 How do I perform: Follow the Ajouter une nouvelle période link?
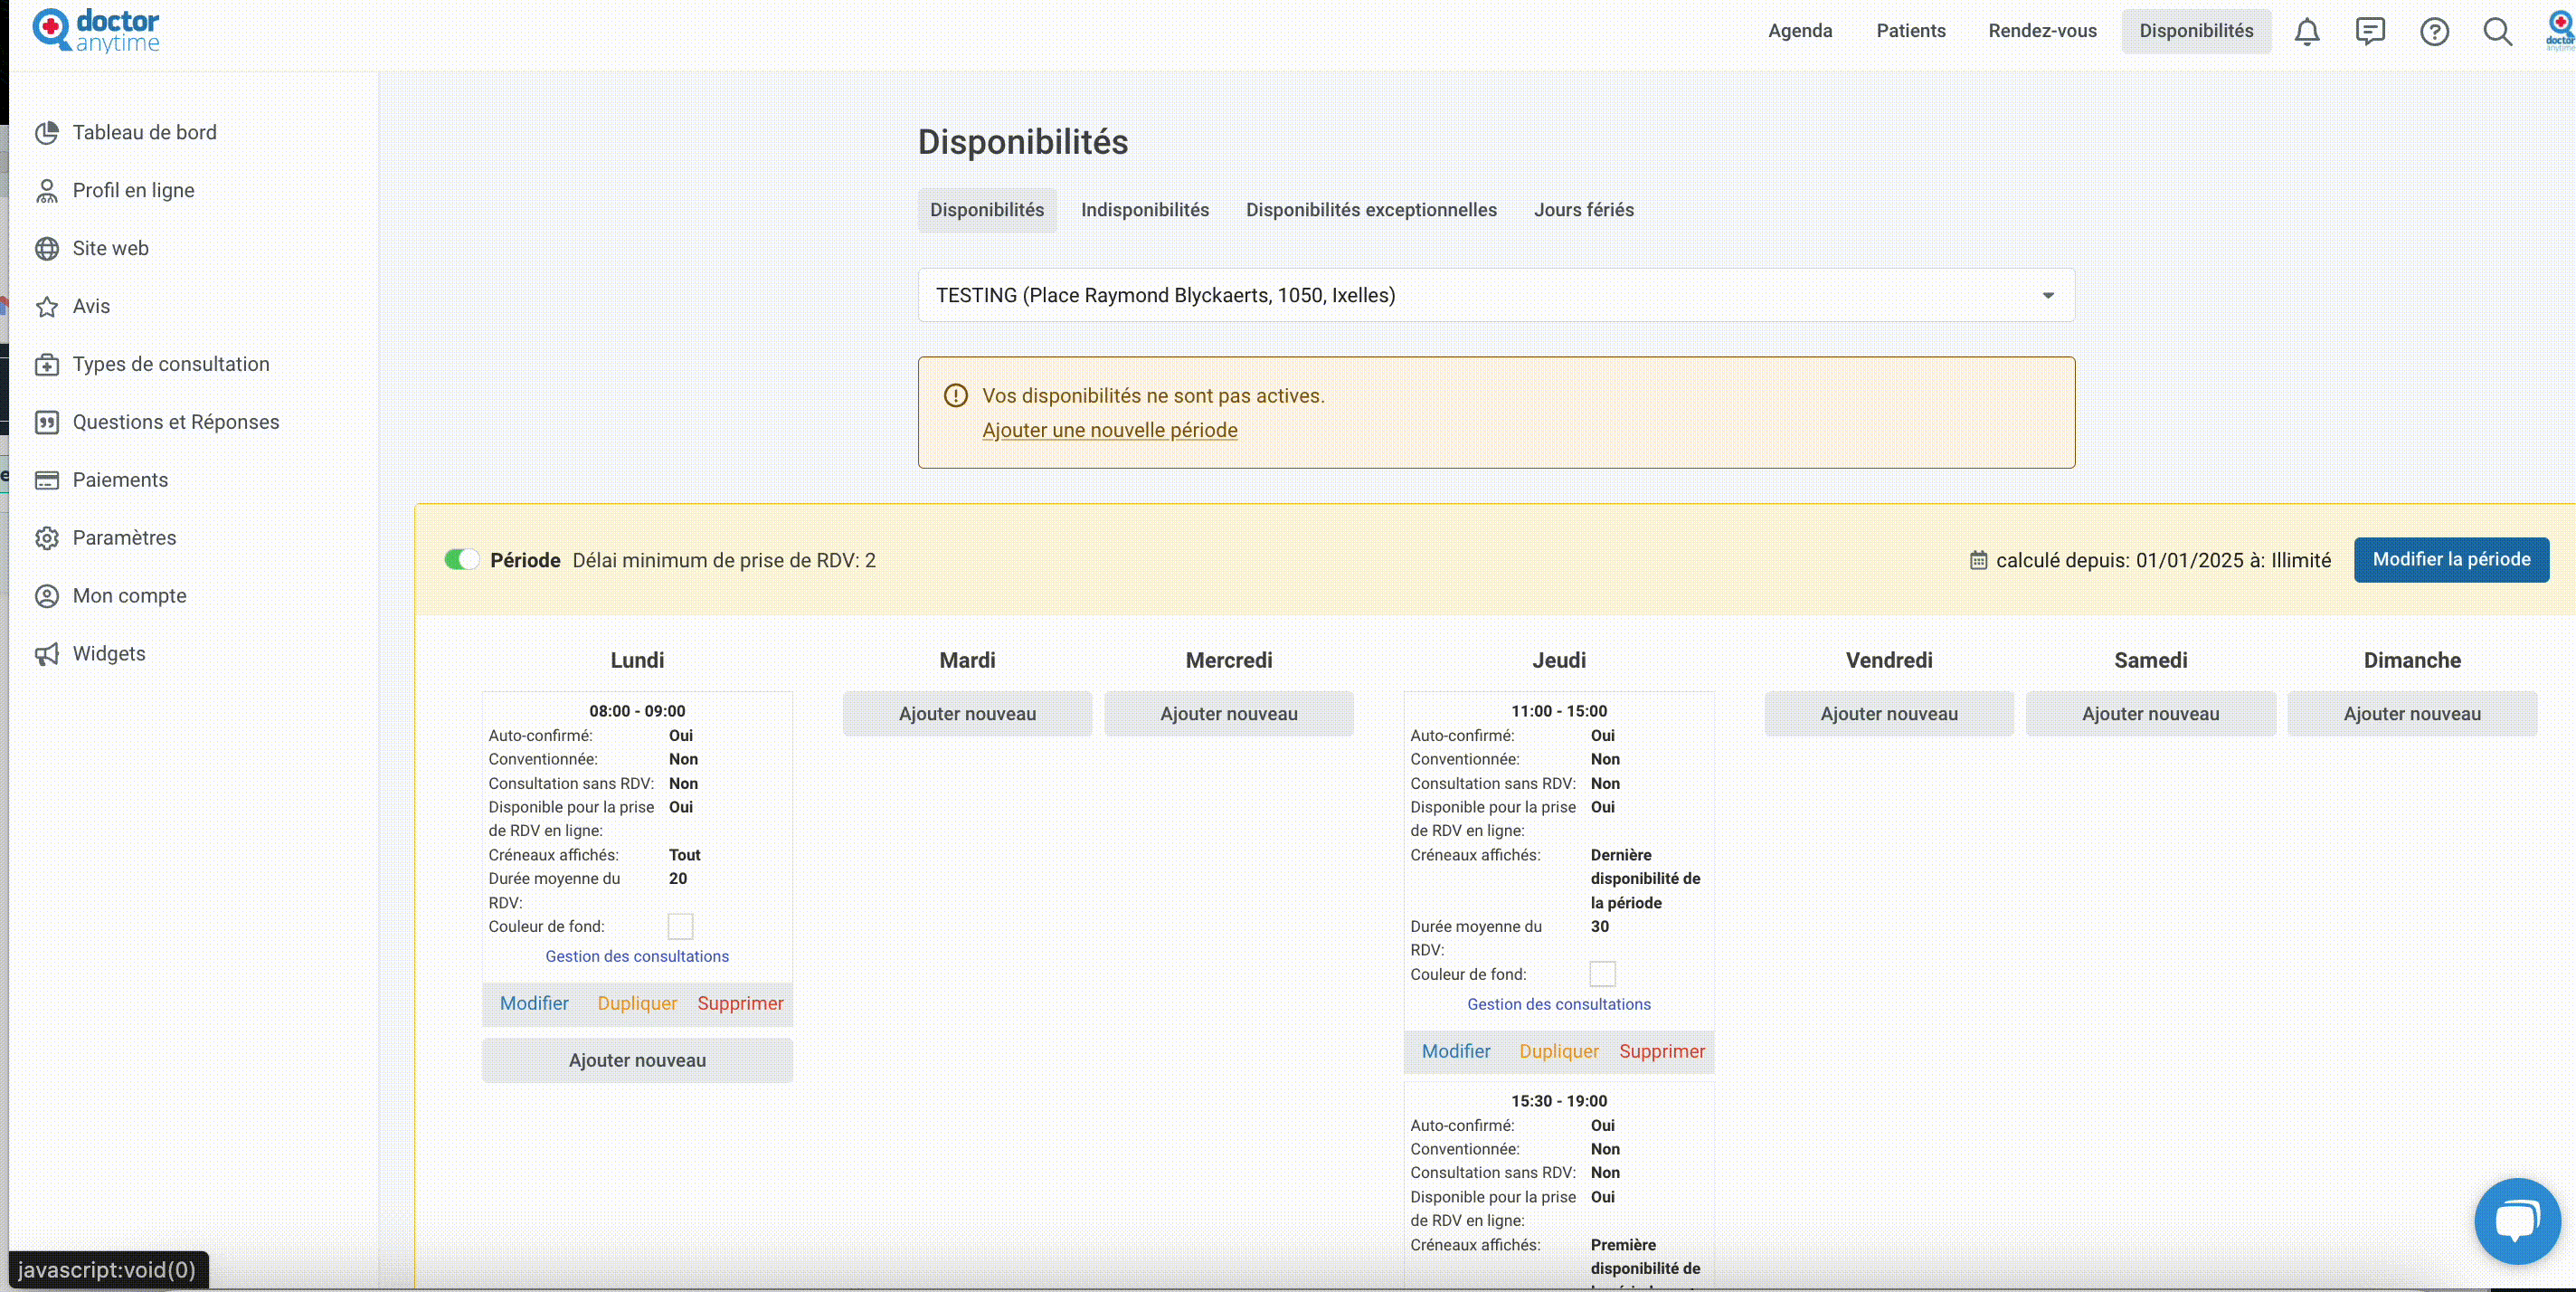point(1109,430)
